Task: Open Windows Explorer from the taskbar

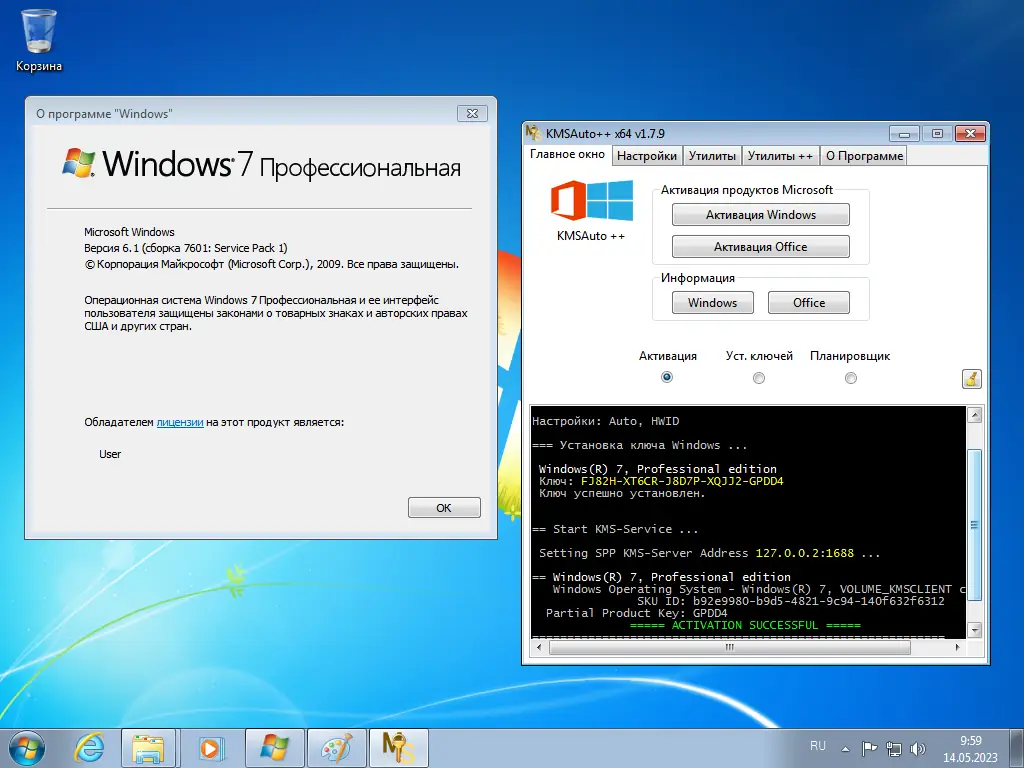Action: 148,748
